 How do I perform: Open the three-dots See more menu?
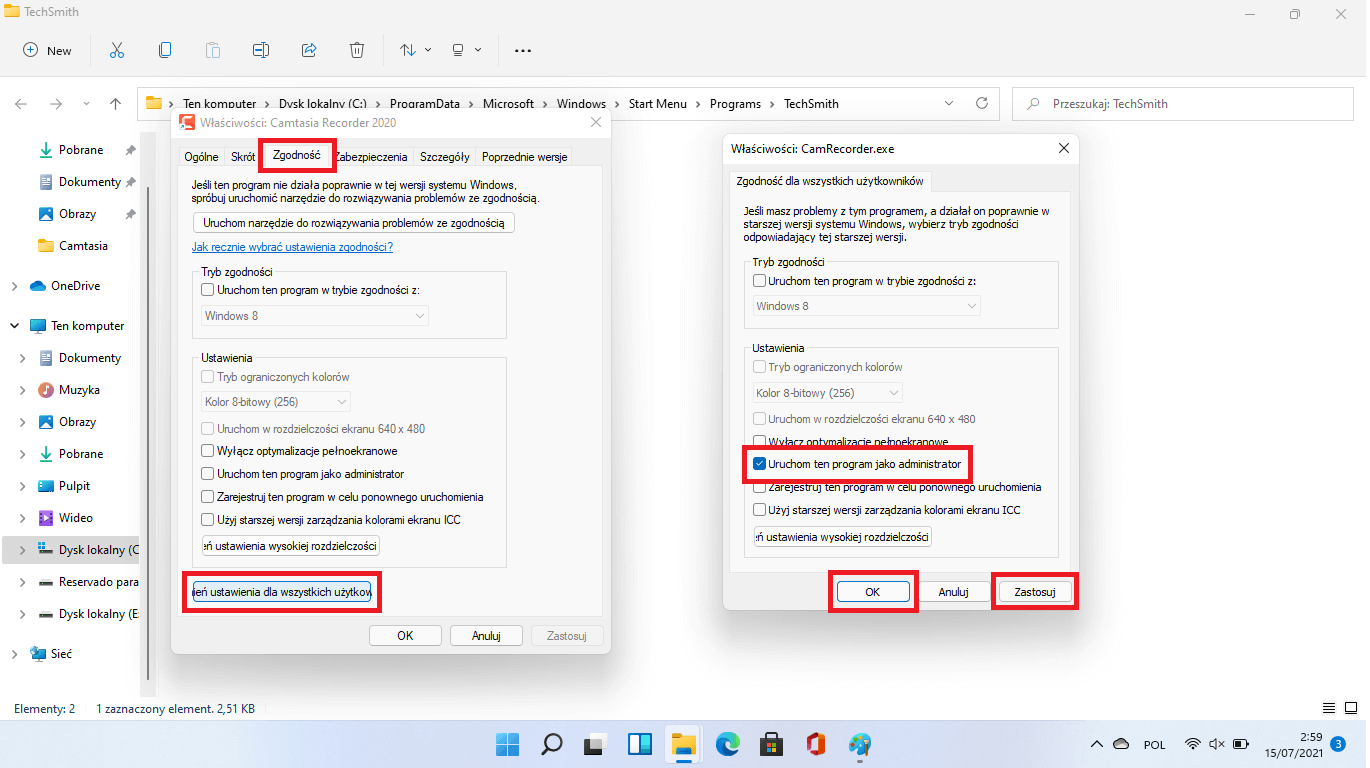coord(522,50)
